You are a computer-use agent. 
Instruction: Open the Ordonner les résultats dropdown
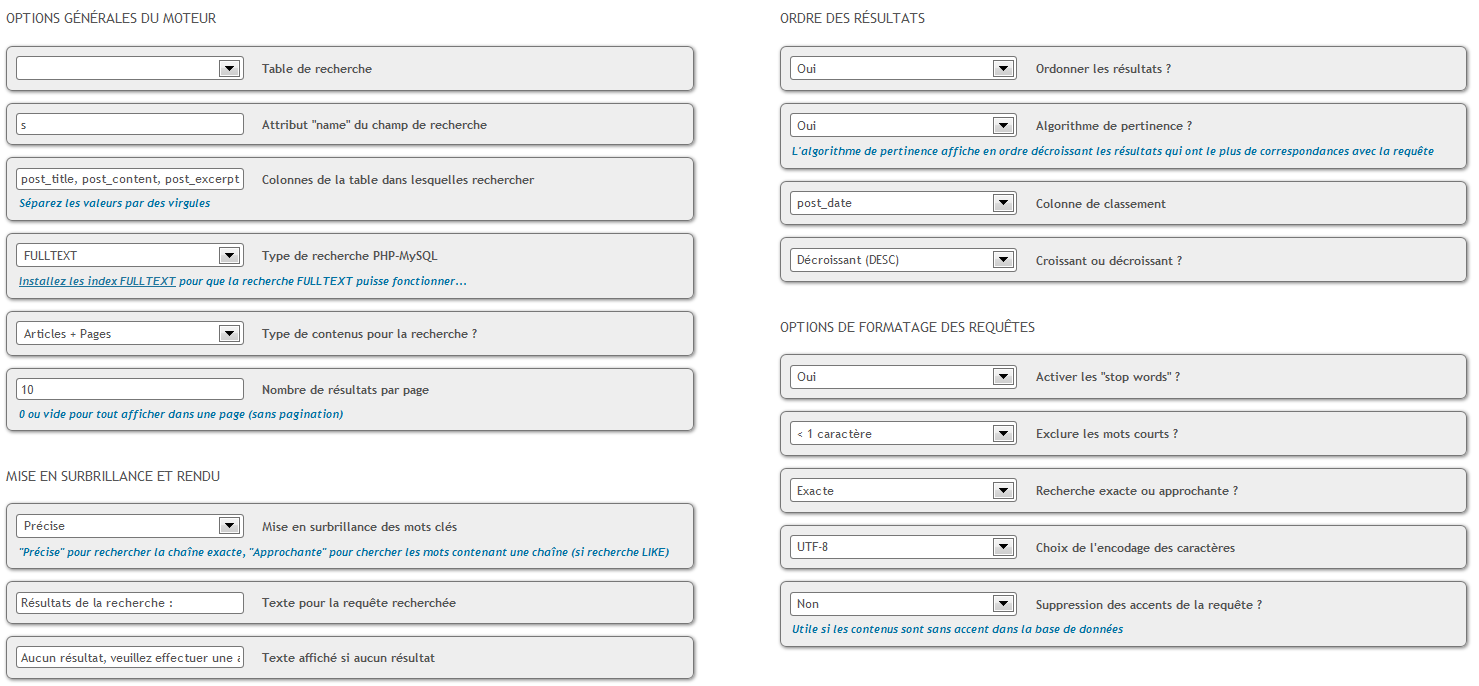point(903,68)
